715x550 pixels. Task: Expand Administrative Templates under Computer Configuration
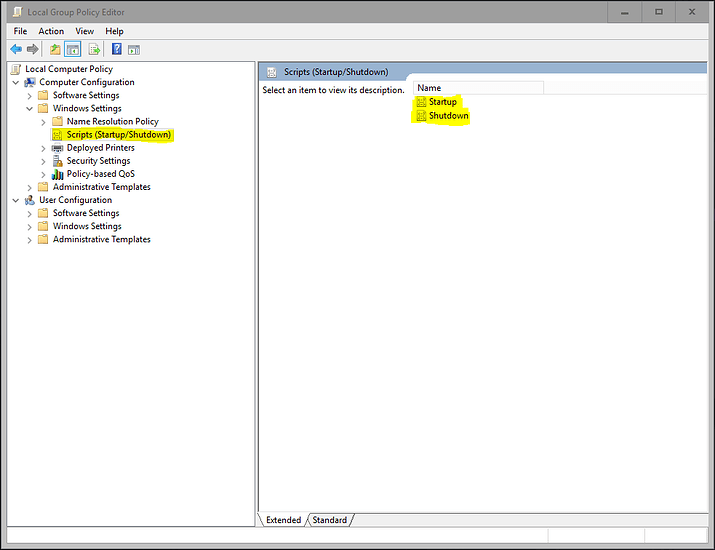(x=30, y=187)
